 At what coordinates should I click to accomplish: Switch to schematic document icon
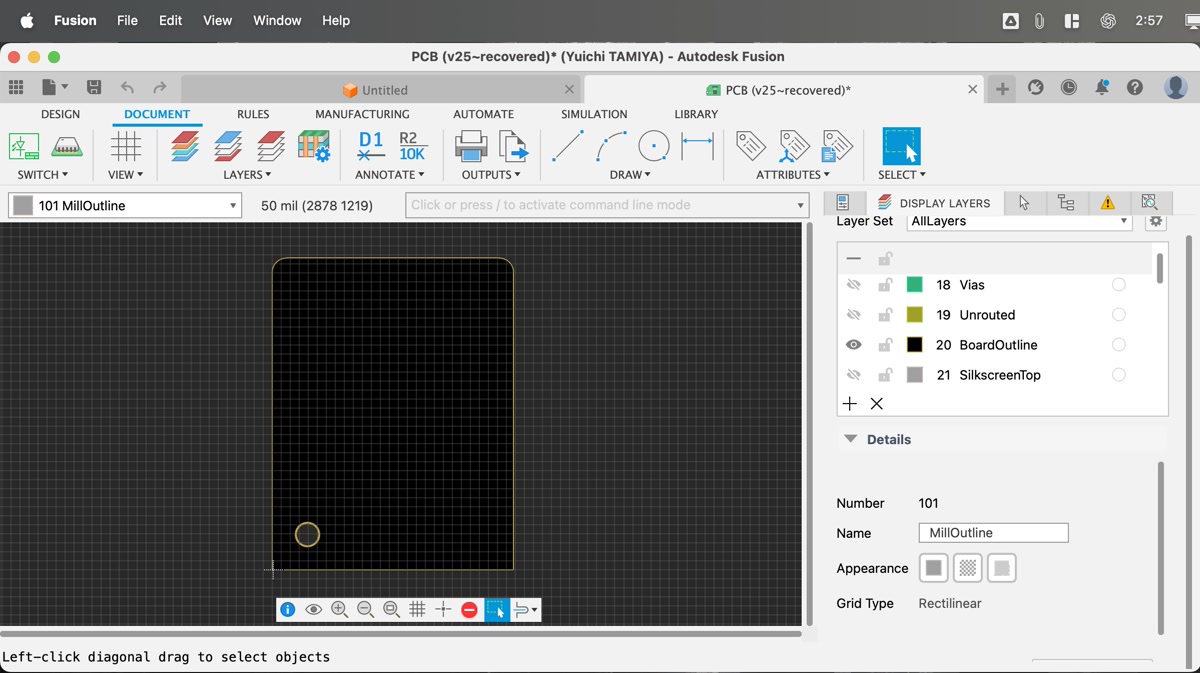click(x=24, y=146)
